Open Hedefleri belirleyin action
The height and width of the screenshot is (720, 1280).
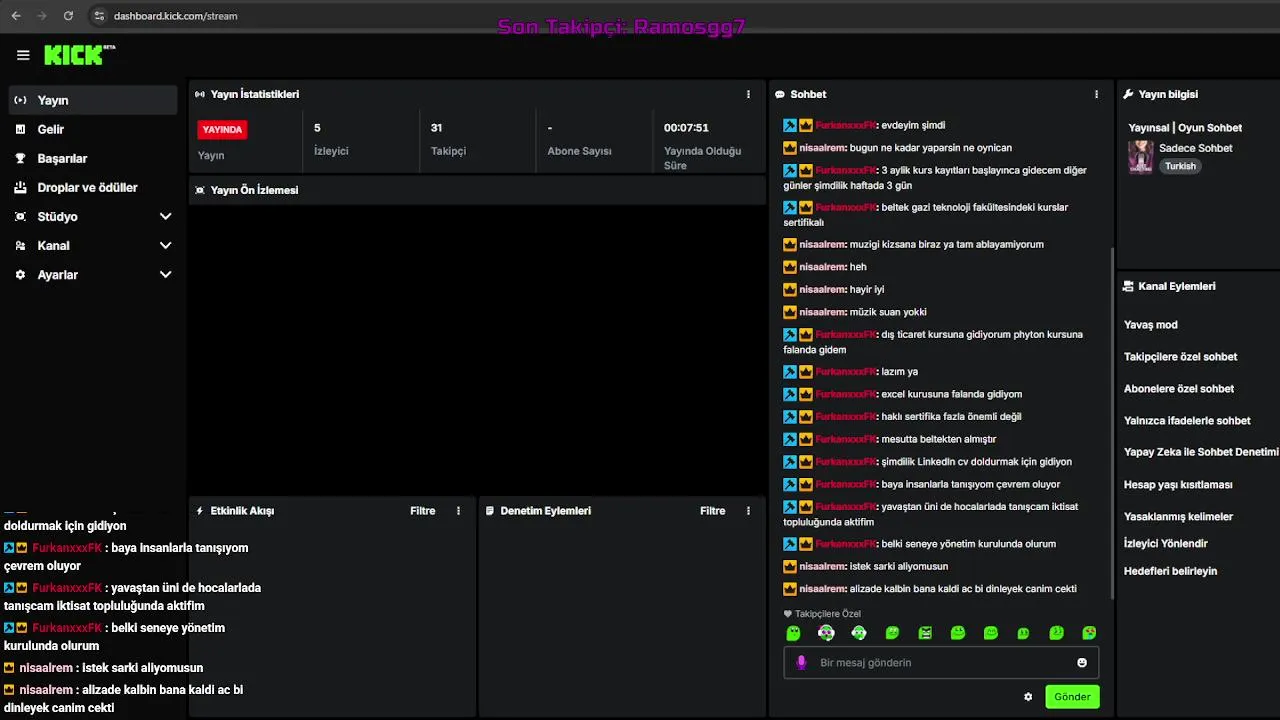(1170, 570)
